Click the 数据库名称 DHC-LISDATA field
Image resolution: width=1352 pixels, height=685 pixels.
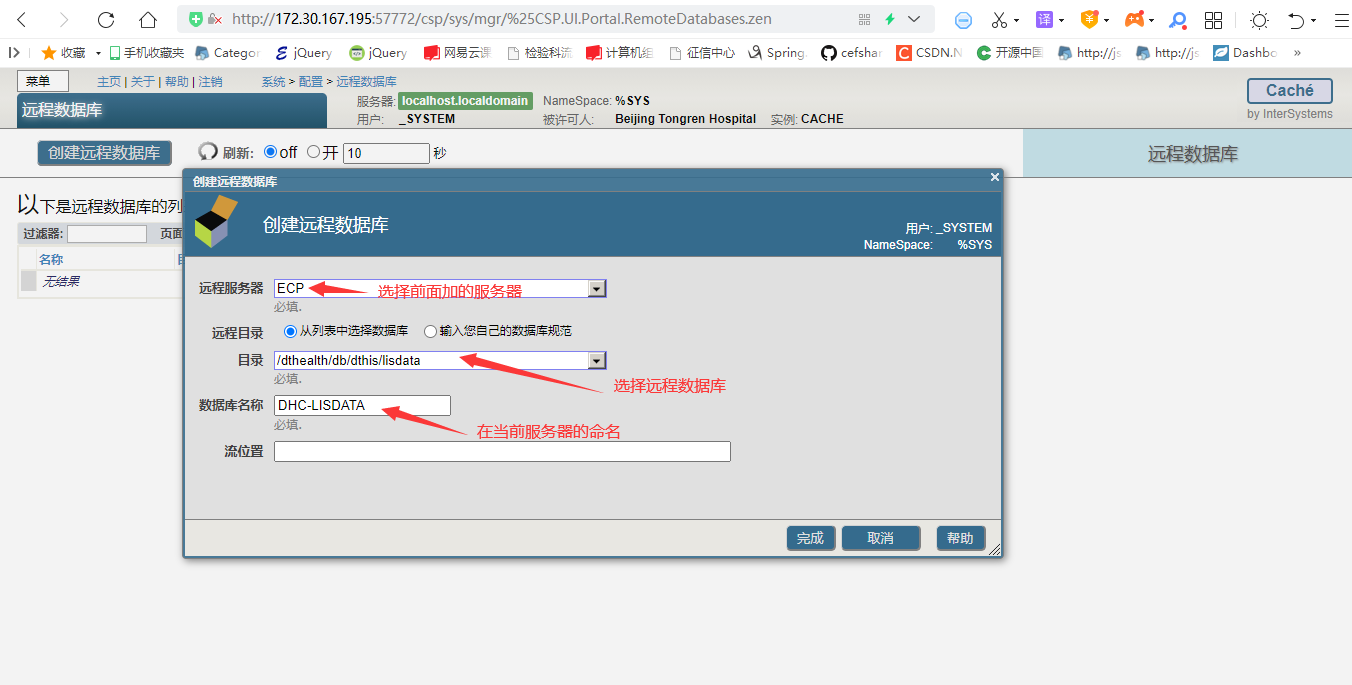(362, 405)
